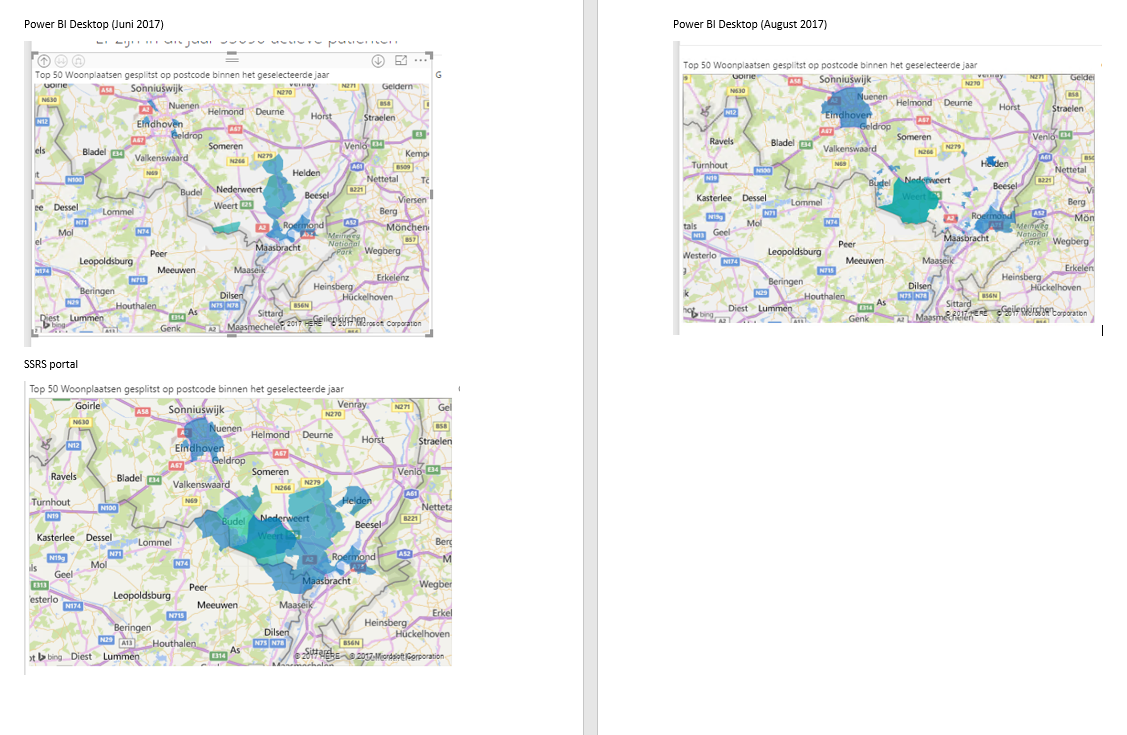Click the expand all down one level icon

pos(79,61)
